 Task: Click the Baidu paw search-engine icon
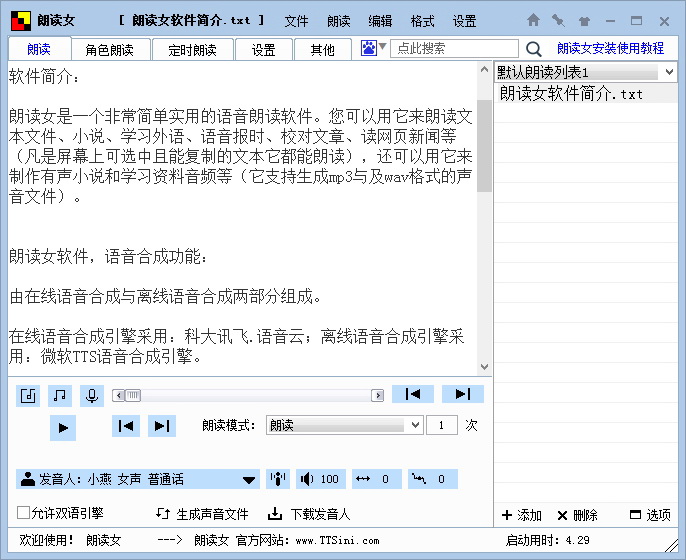click(368, 48)
